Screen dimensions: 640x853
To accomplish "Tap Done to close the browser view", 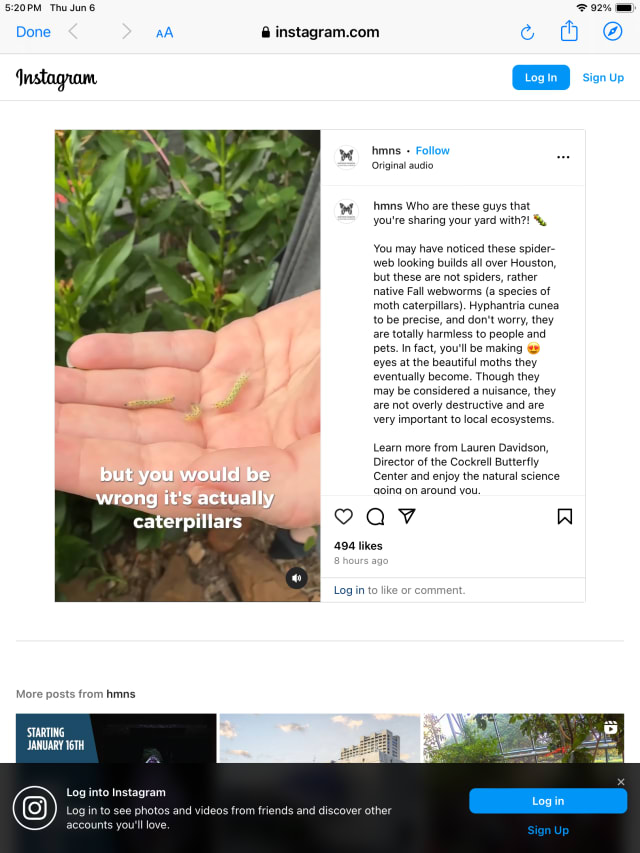I will [x=33, y=32].
